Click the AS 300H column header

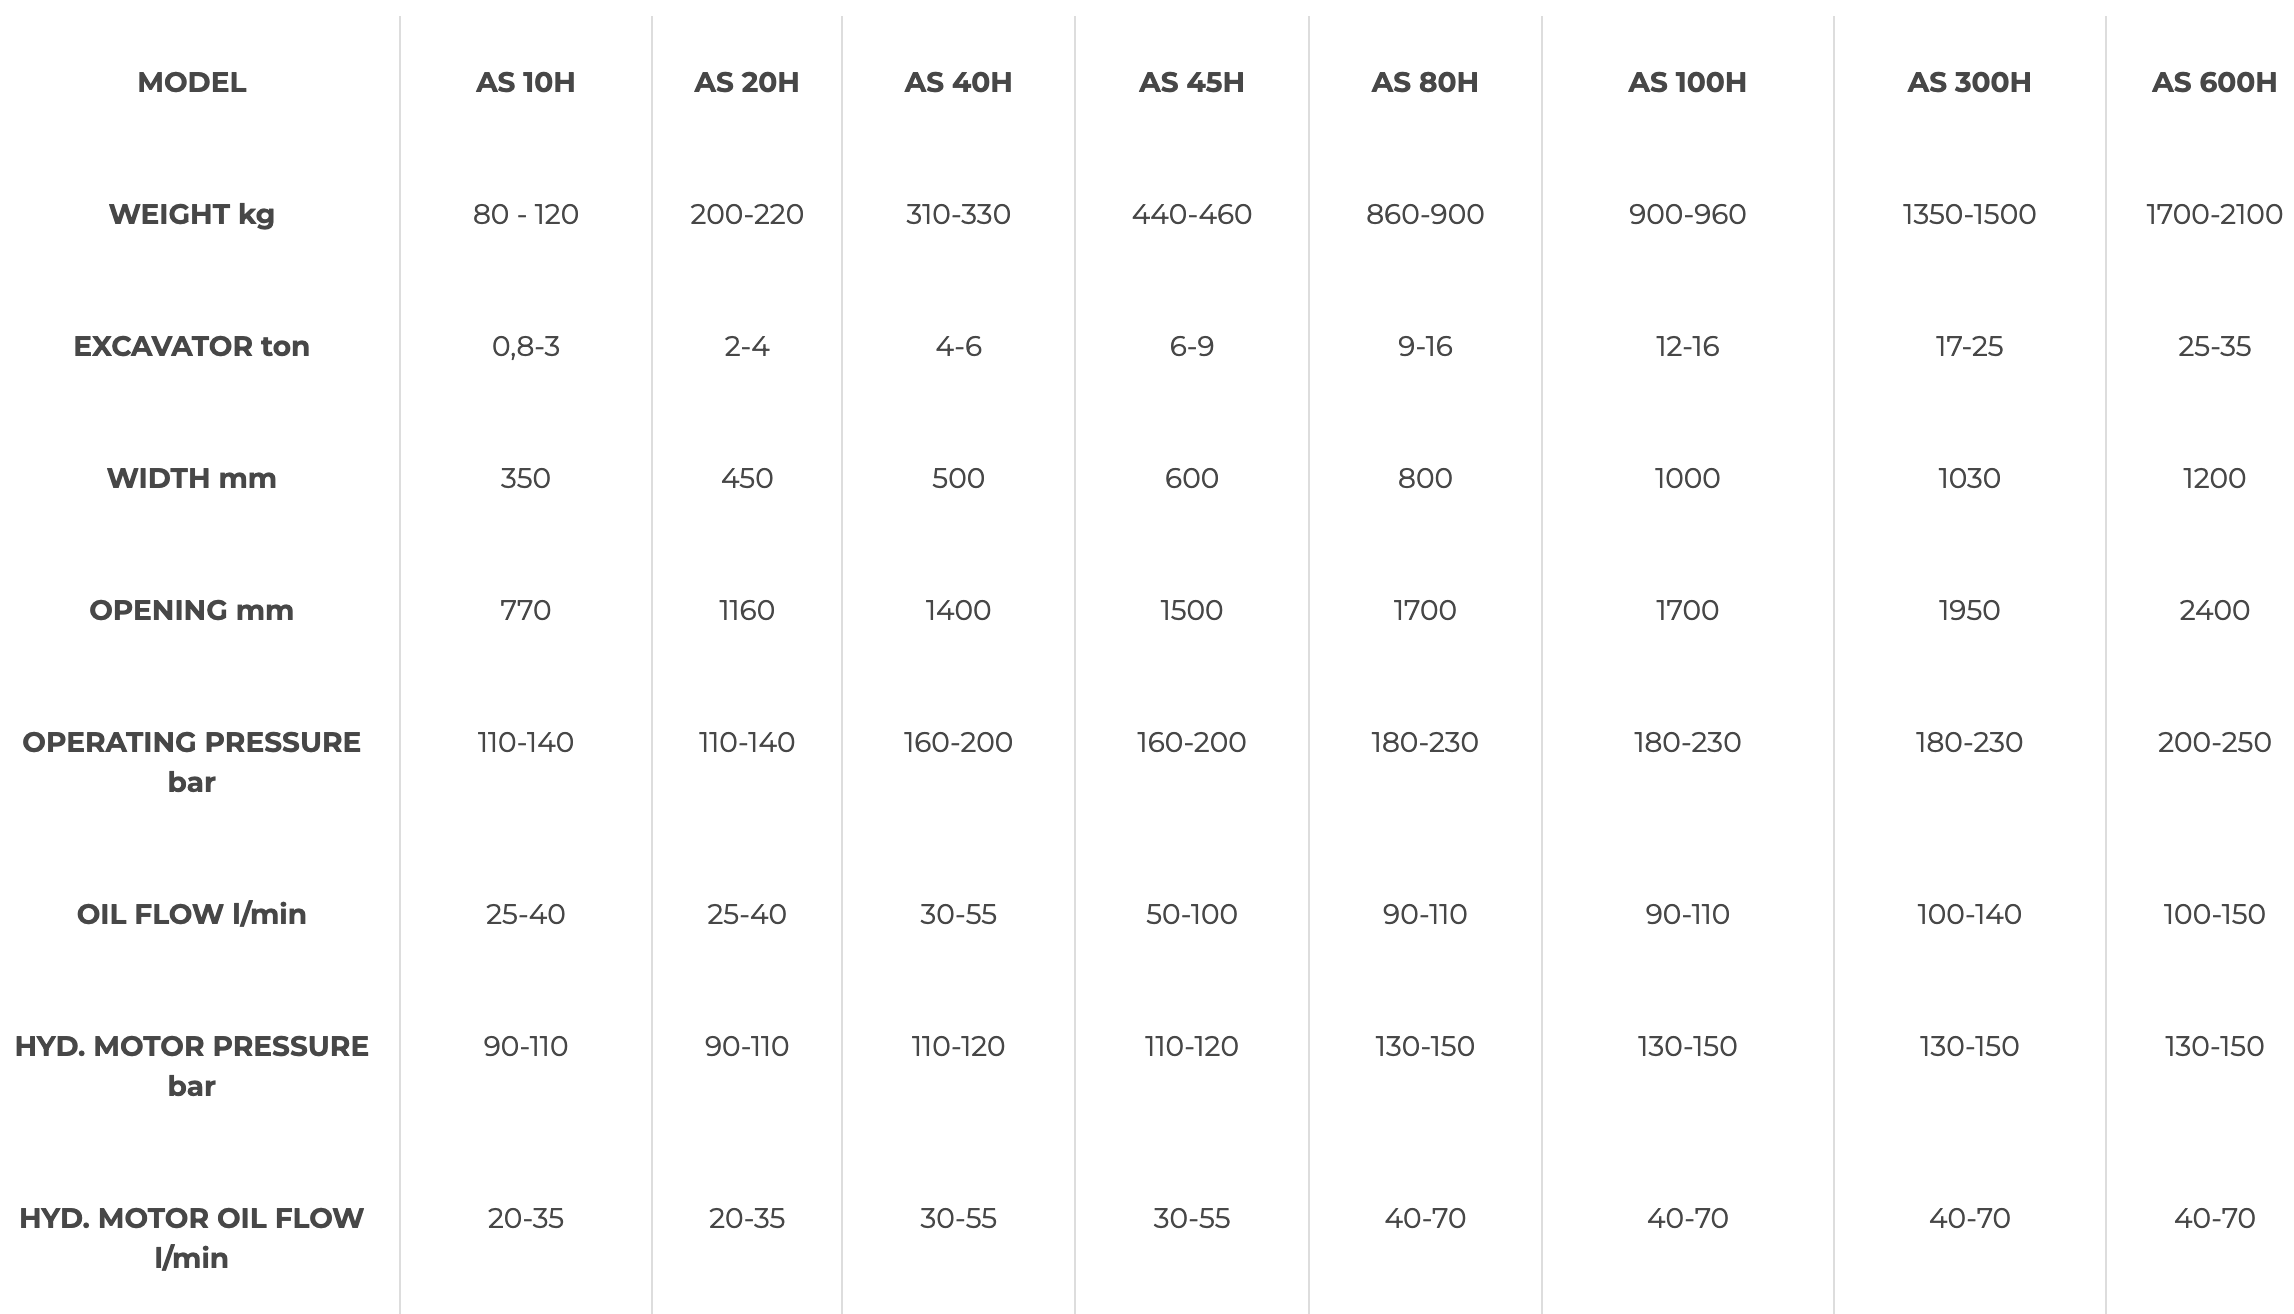(1968, 82)
